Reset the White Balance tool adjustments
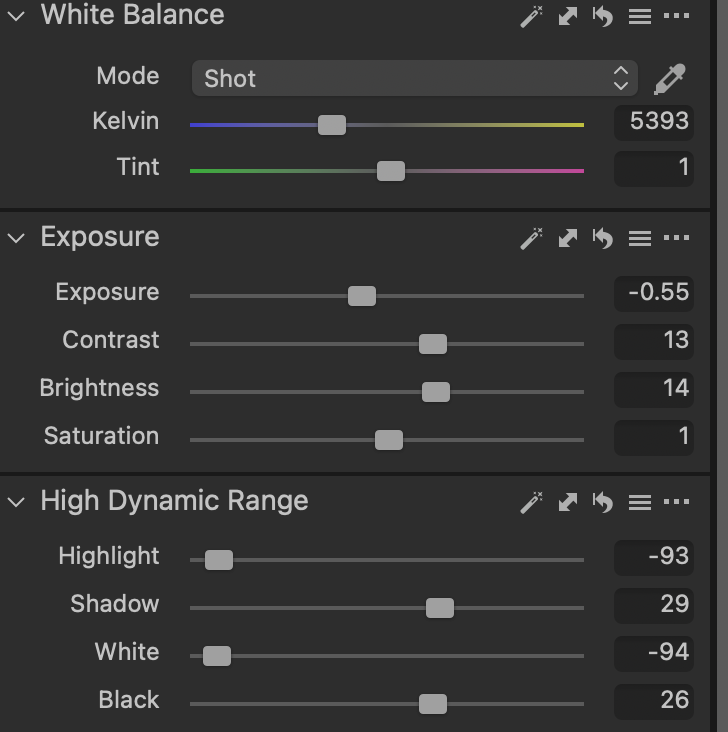The image size is (728, 732). (x=603, y=16)
